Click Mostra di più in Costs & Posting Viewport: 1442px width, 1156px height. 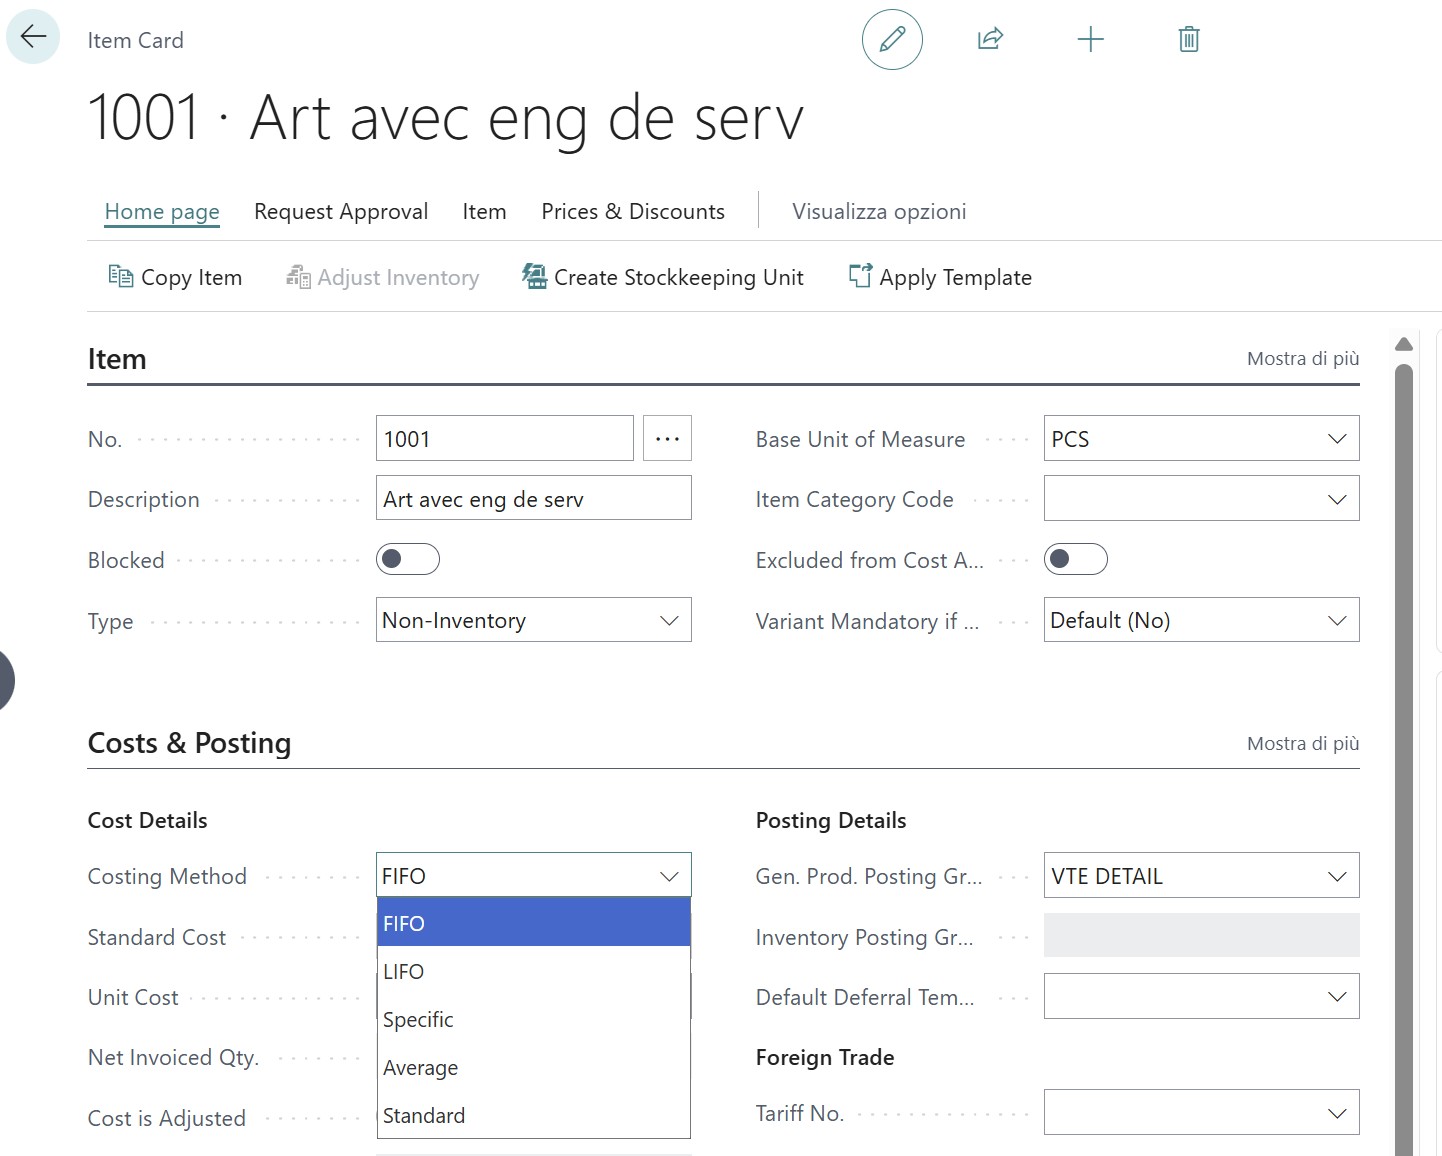click(x=1302, y=744)
